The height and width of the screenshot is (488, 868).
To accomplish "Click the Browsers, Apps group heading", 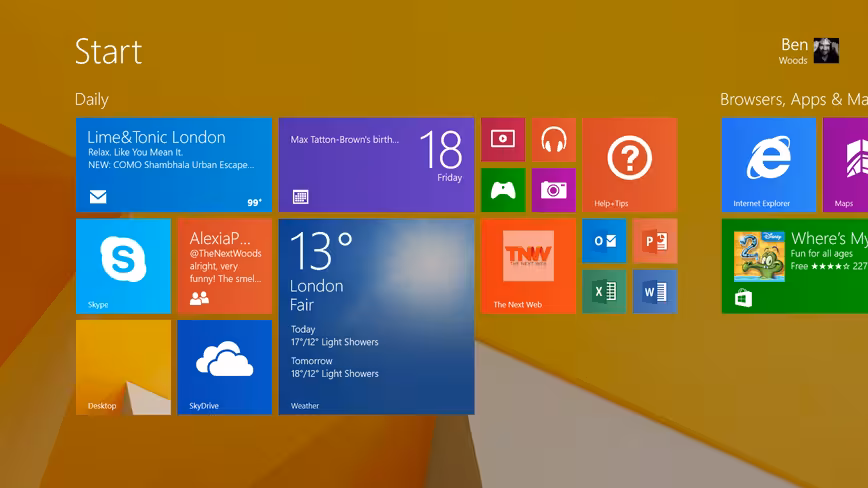I will 794,100.
